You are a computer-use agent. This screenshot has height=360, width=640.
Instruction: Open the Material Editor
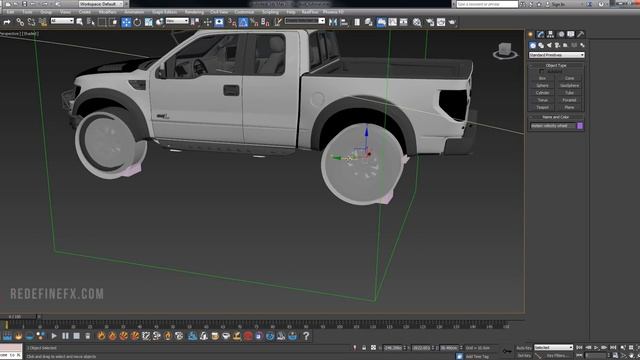pos(417,22)
